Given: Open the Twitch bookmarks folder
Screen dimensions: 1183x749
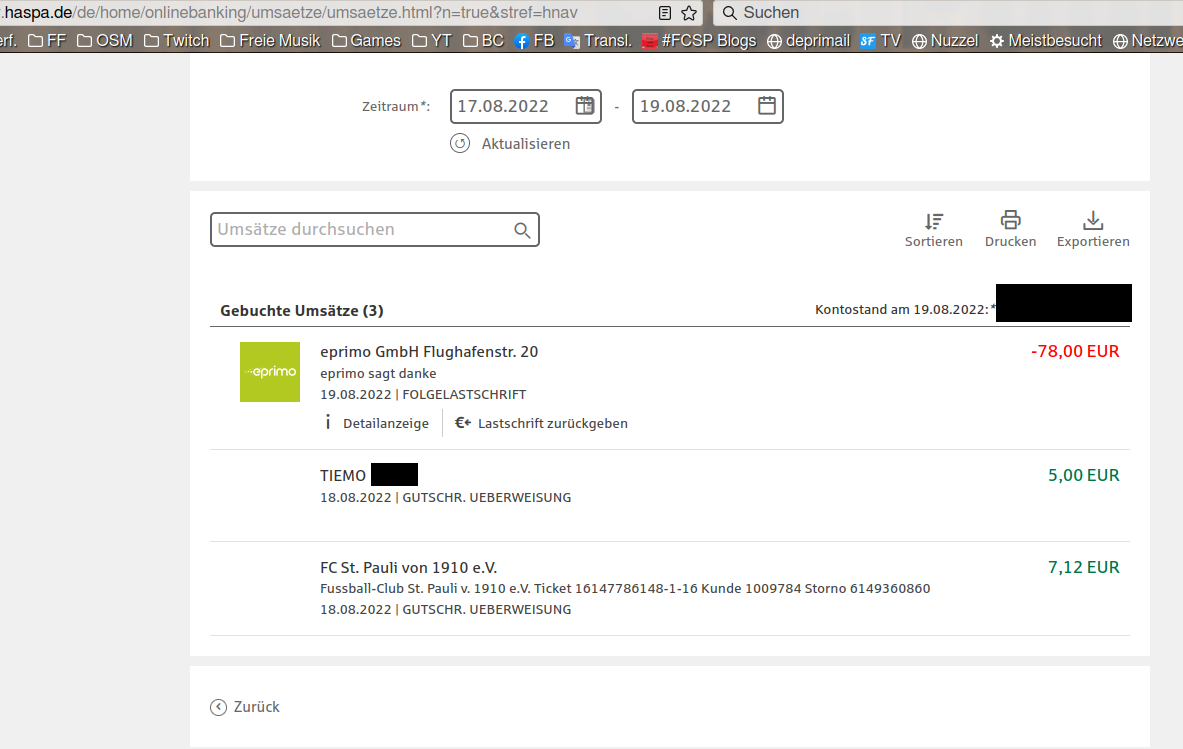Looking at the screenshot, I should [177, 41].
